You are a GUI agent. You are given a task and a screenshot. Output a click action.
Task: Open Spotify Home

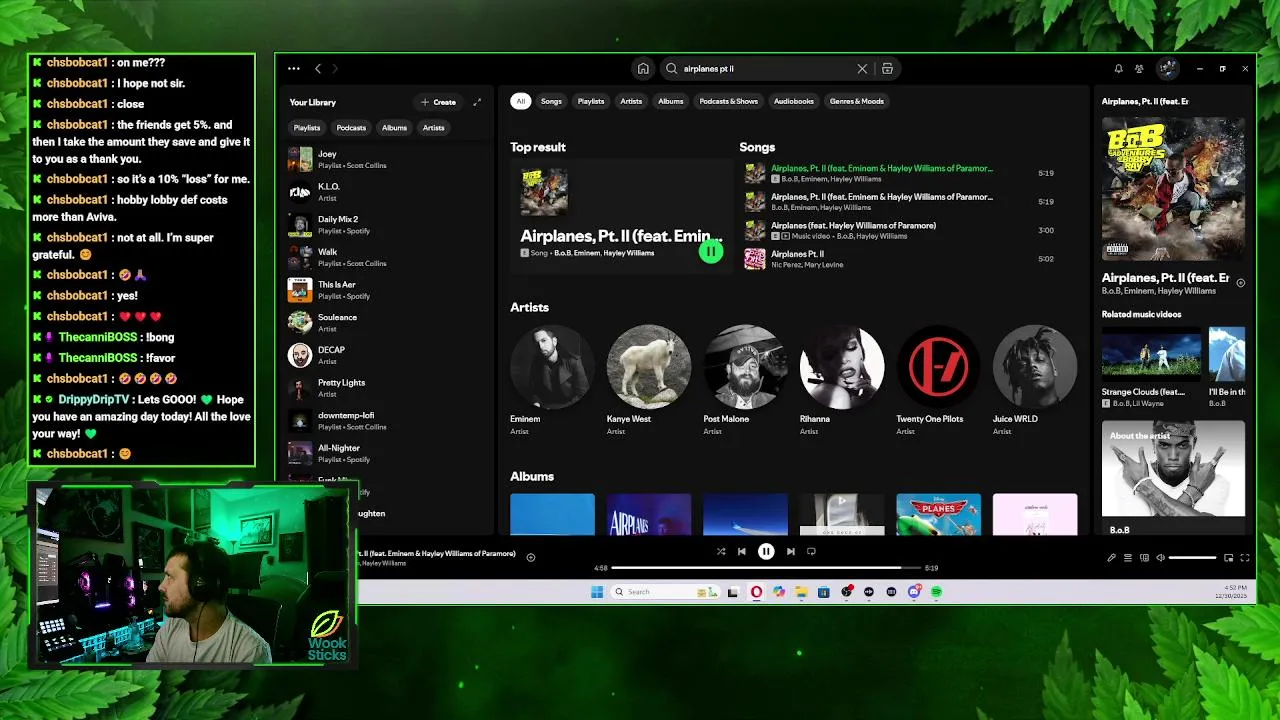click(x=643, y=69)
